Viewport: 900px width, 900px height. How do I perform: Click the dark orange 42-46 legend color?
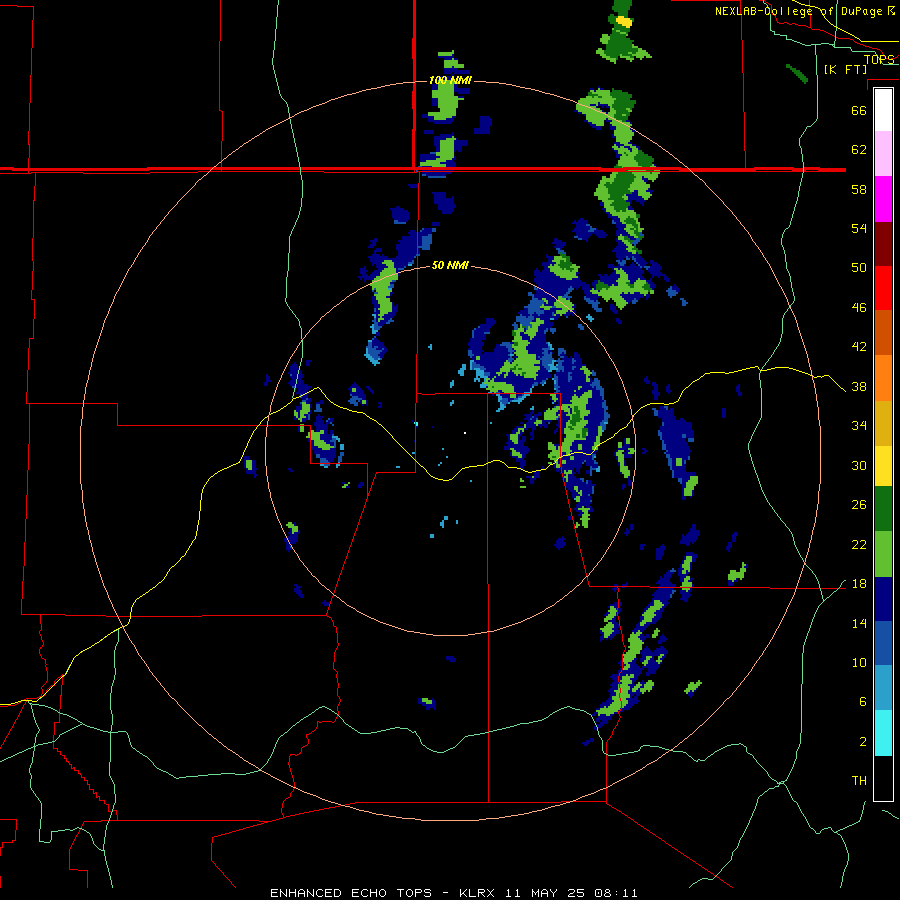(x=883, y=333)
